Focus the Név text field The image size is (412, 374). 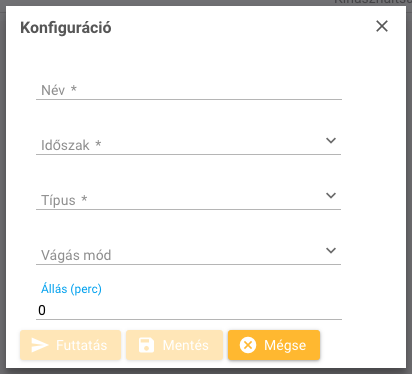(189, 90)
